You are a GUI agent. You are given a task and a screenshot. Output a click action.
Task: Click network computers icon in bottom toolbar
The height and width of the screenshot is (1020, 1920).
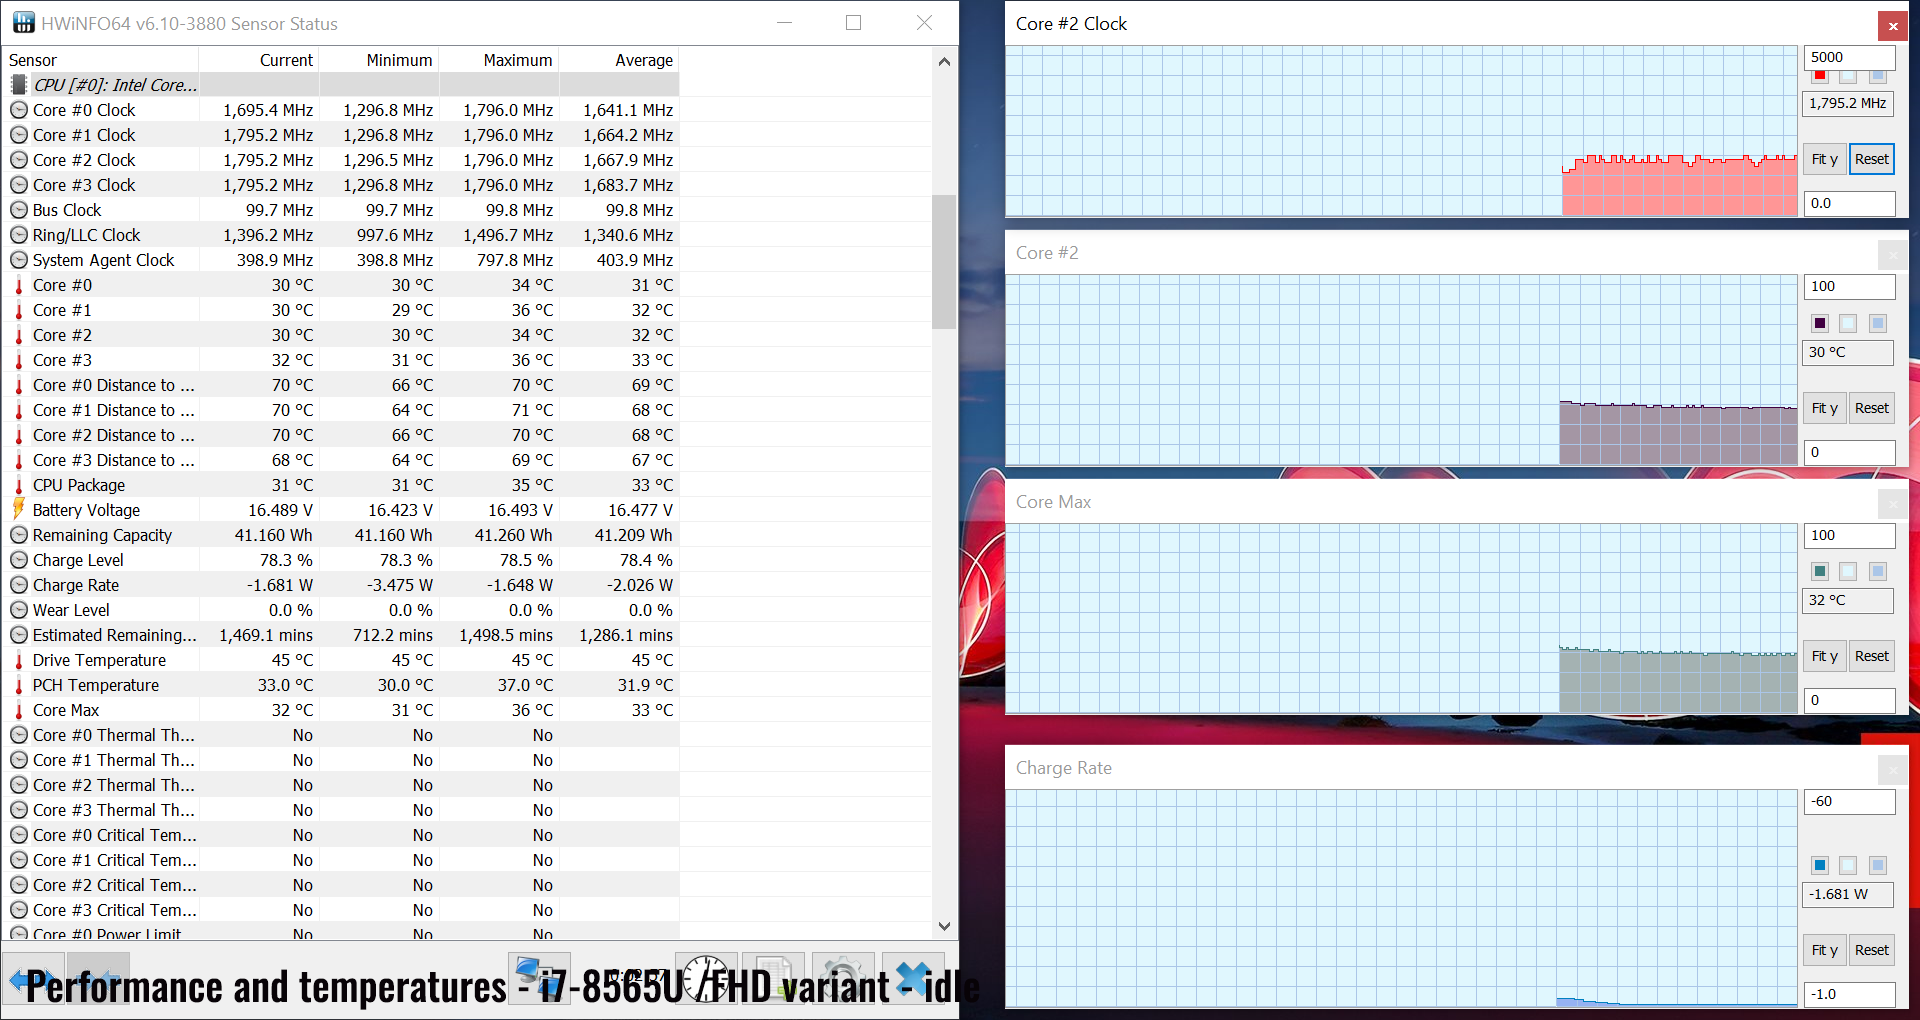[x=540, y=980]
